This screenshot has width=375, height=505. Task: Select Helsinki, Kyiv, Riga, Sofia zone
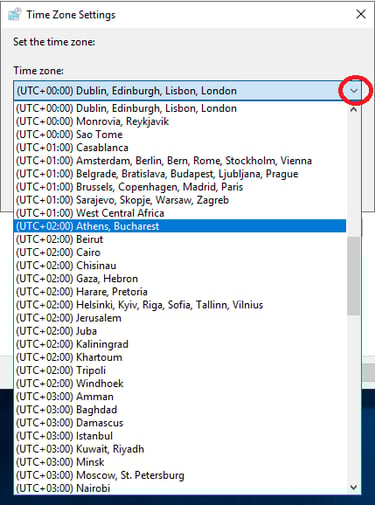[x=180, y=305]
